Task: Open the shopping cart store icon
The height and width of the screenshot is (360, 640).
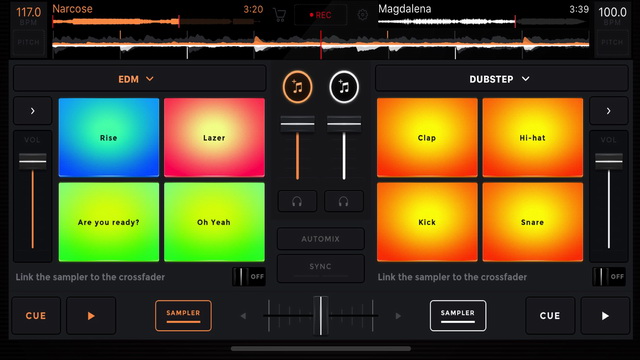Action: click(280, 15)
